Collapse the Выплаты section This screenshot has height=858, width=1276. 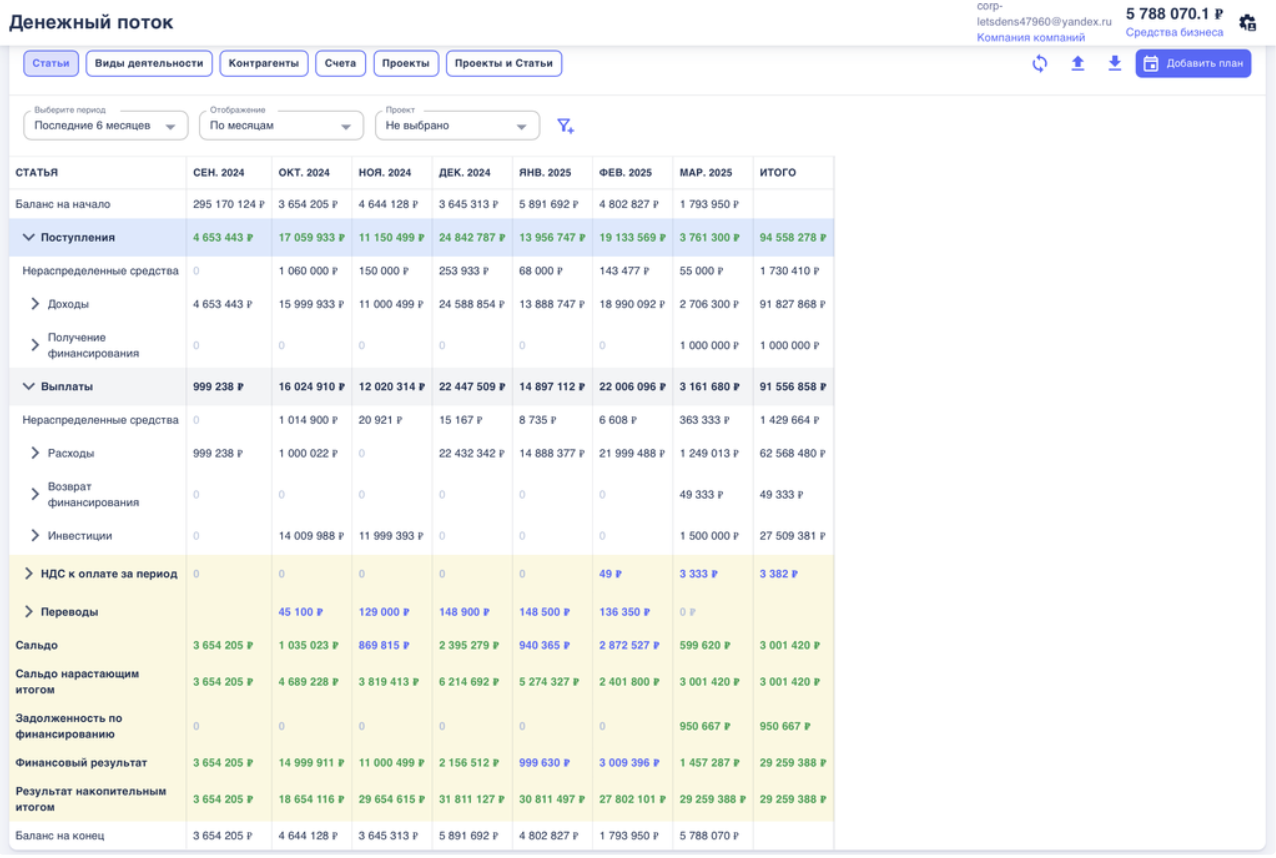pos(28,387)
